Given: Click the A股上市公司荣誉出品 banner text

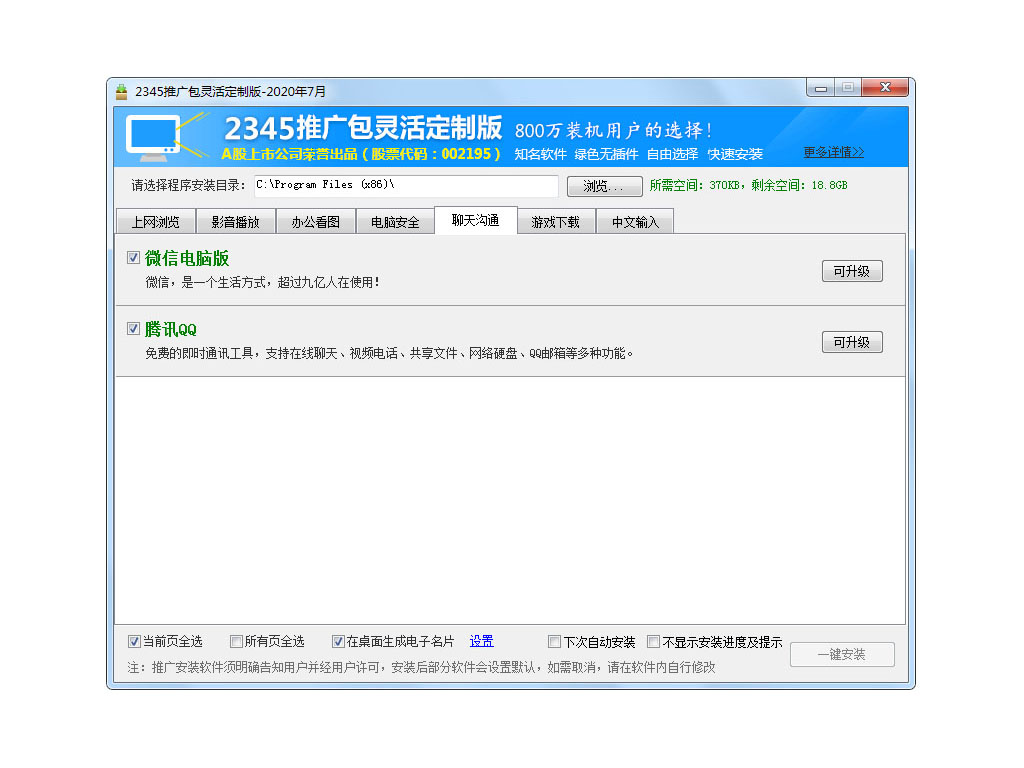Looking at the screenshot, I should click(x=360, y=154).
